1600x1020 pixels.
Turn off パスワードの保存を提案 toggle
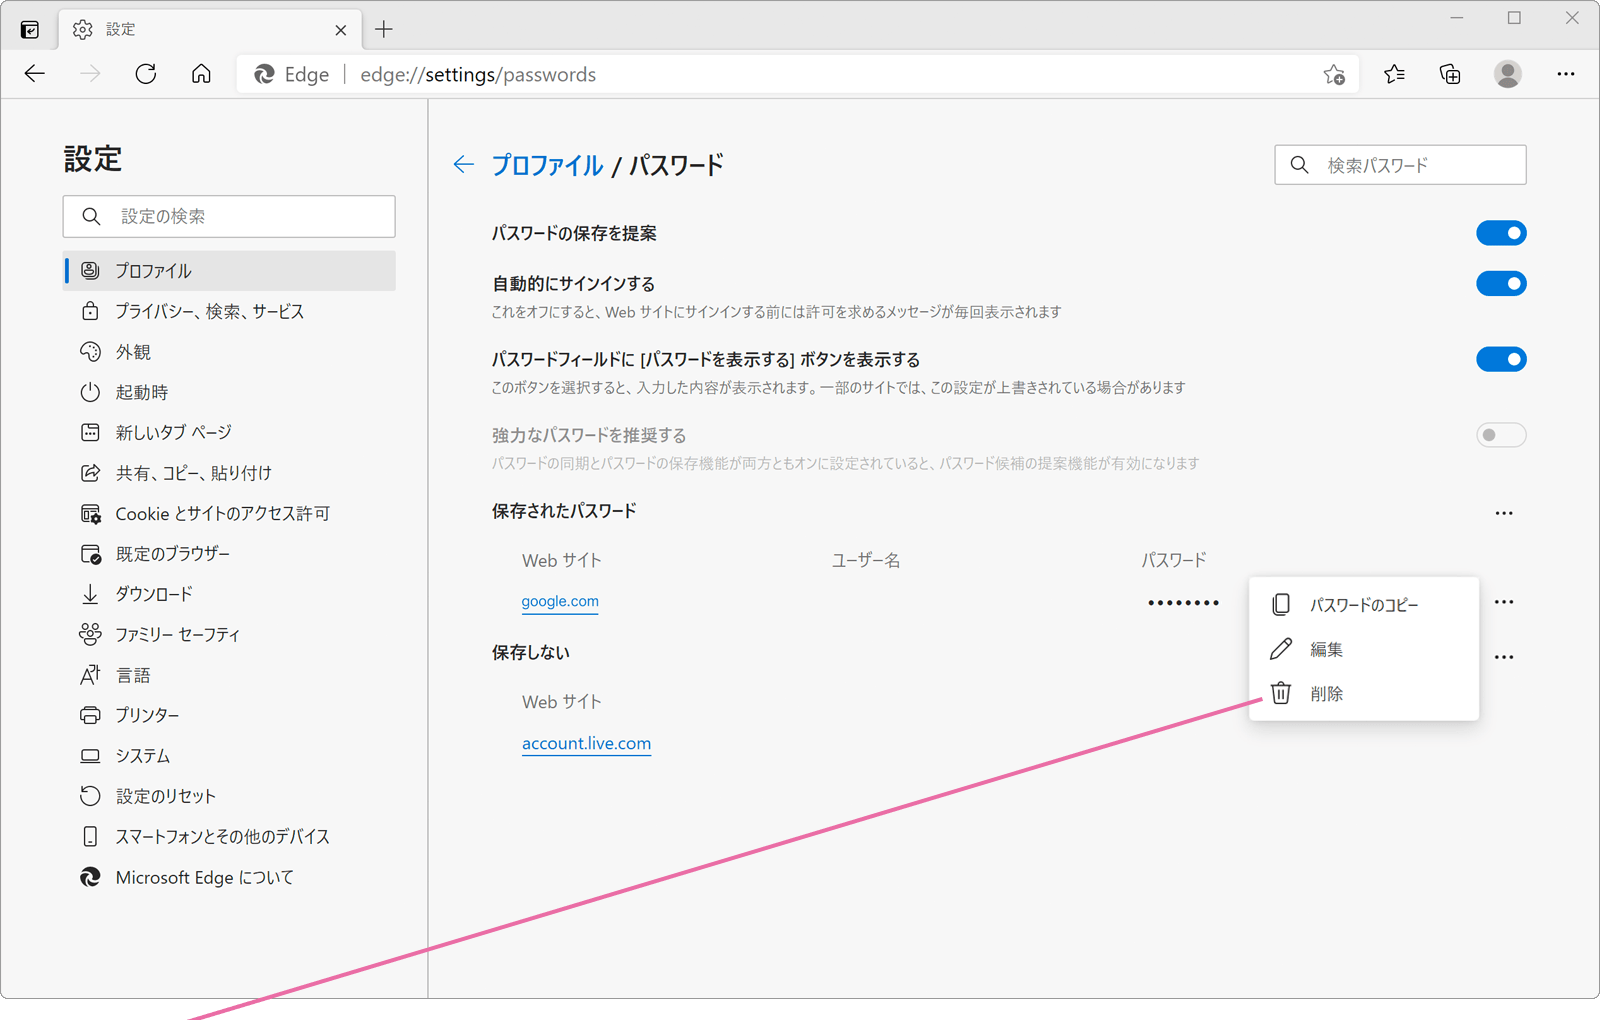tap(1501, 233)
